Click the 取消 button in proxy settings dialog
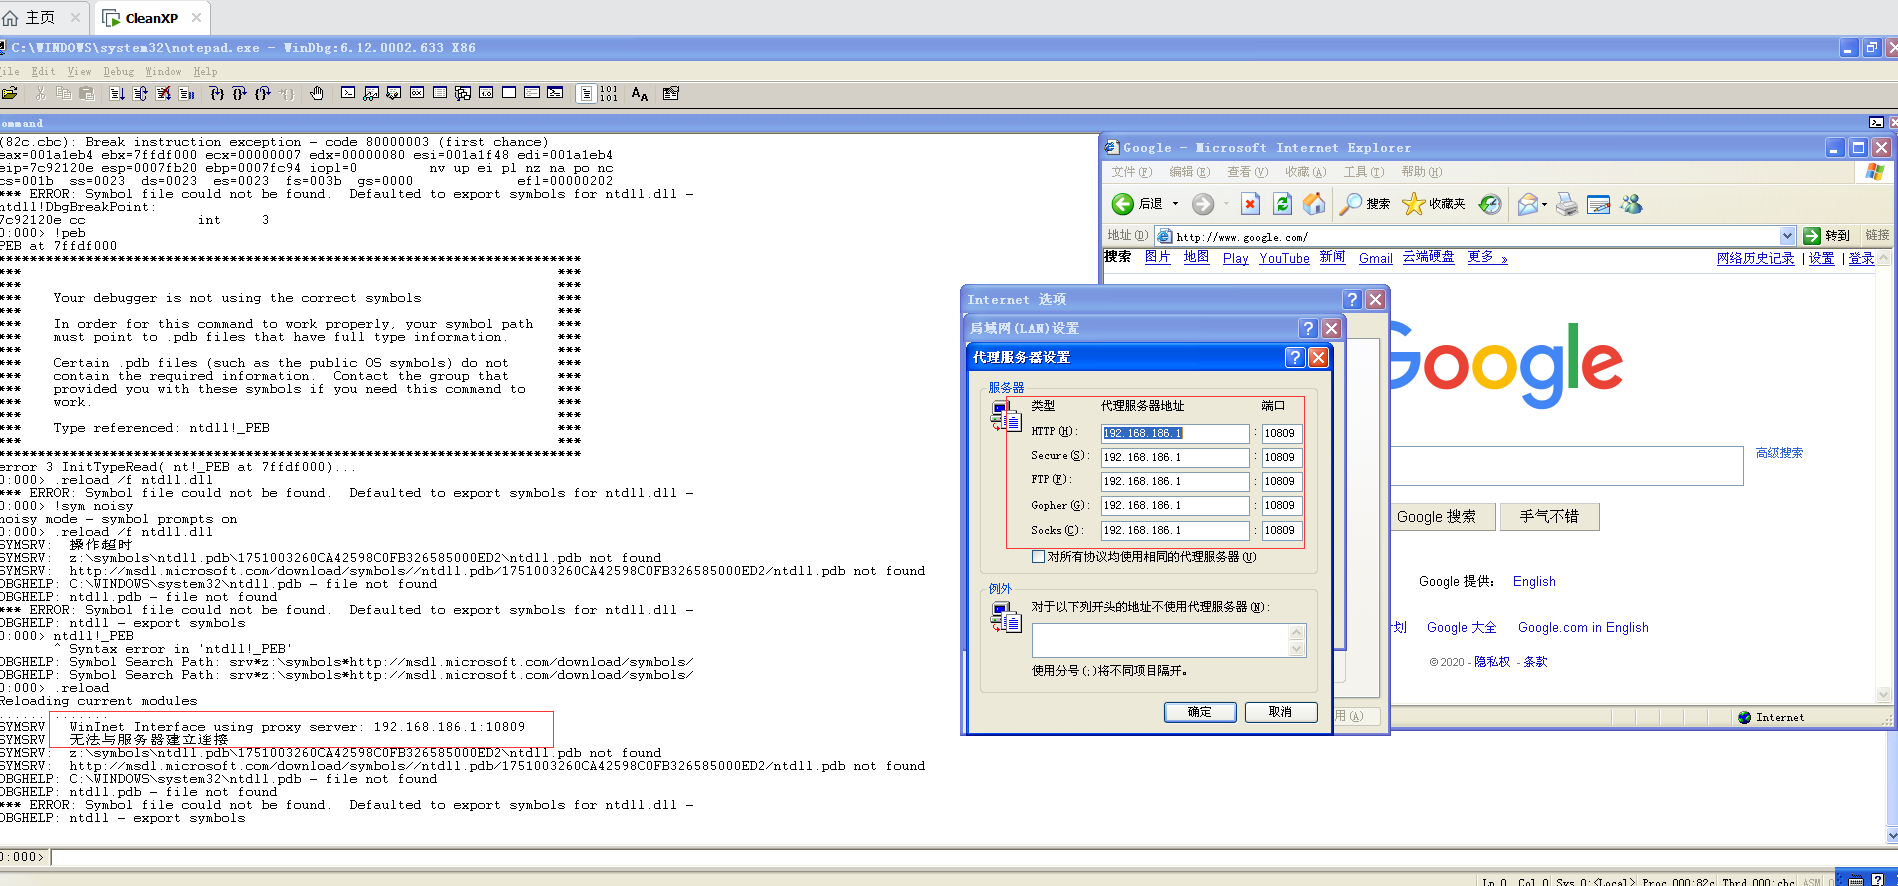Viewport: 1898px width, 886px height. 1281,712
